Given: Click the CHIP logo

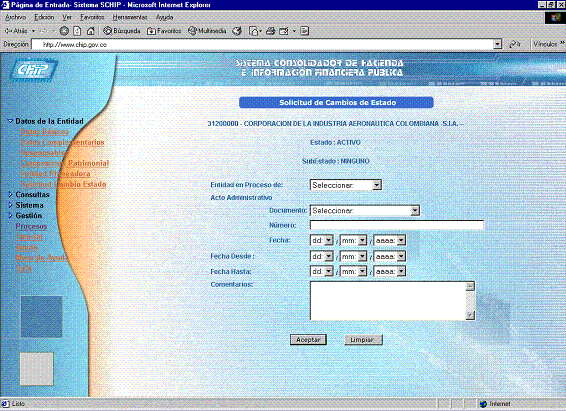Looking at the screenshot, I should pos(34,69).
